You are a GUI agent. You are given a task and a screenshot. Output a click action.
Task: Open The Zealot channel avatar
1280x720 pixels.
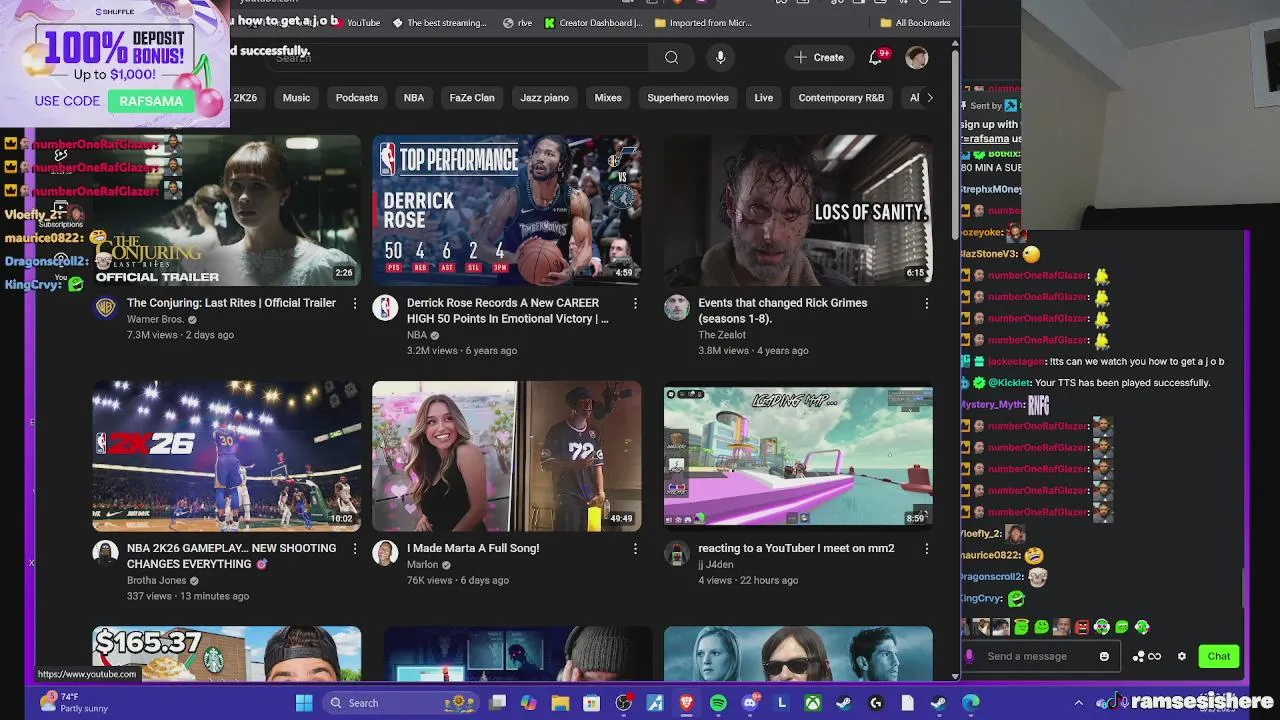tap(677, 308)
